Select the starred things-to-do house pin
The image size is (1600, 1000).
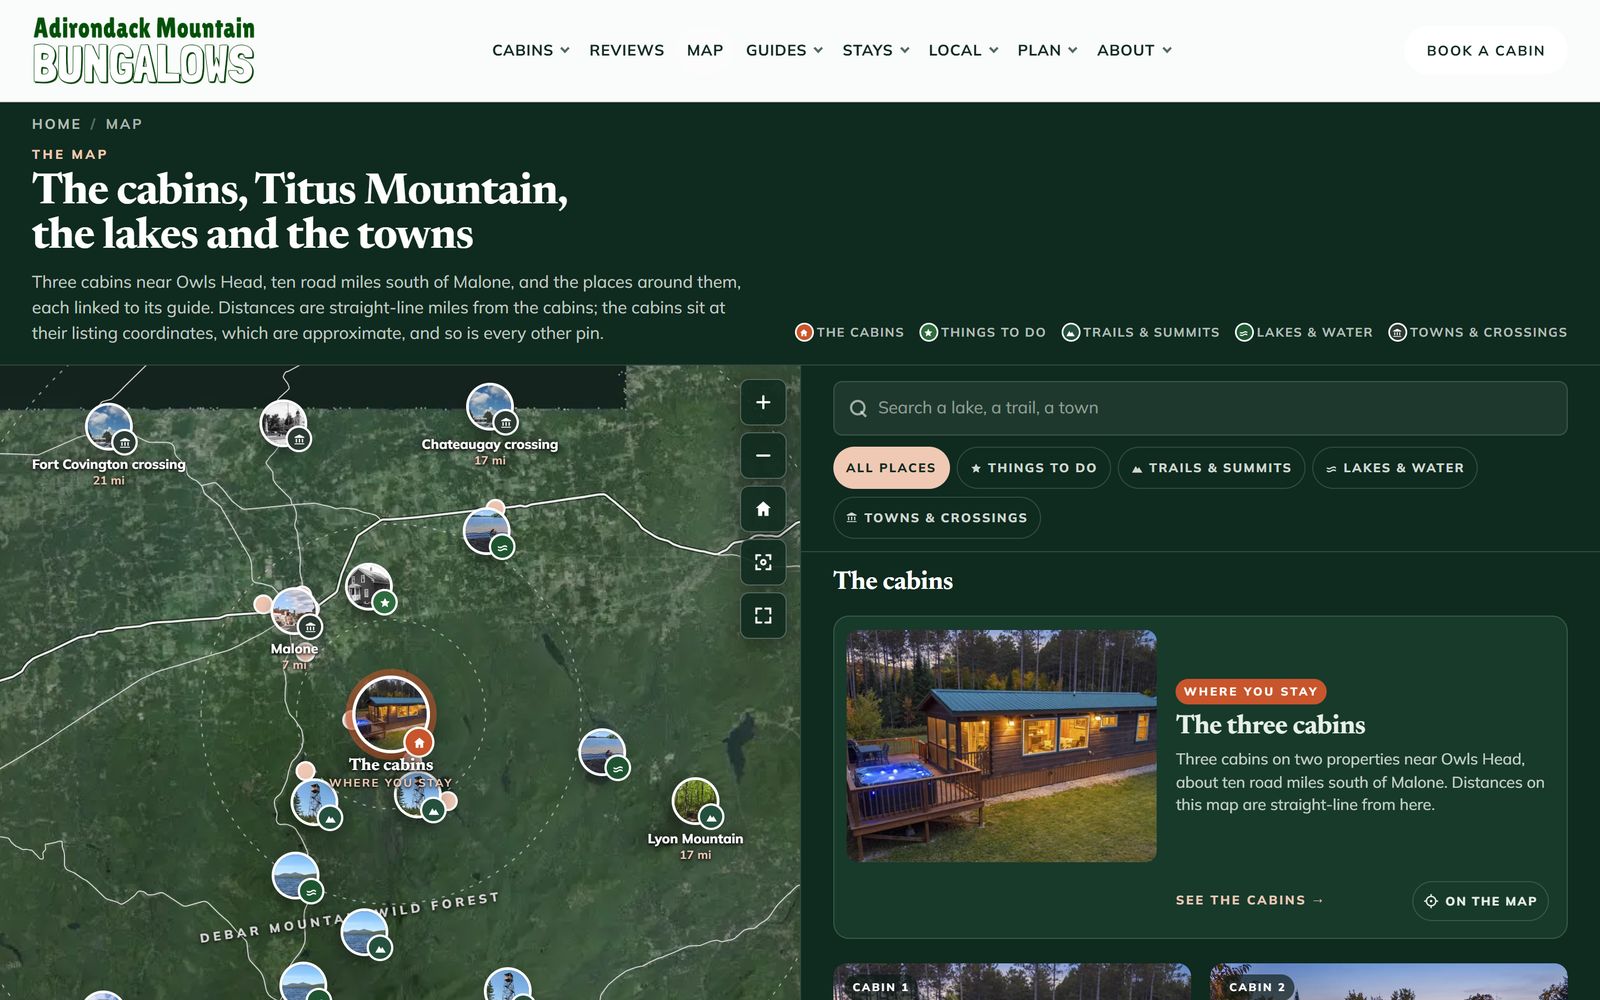tap(369, 587)
